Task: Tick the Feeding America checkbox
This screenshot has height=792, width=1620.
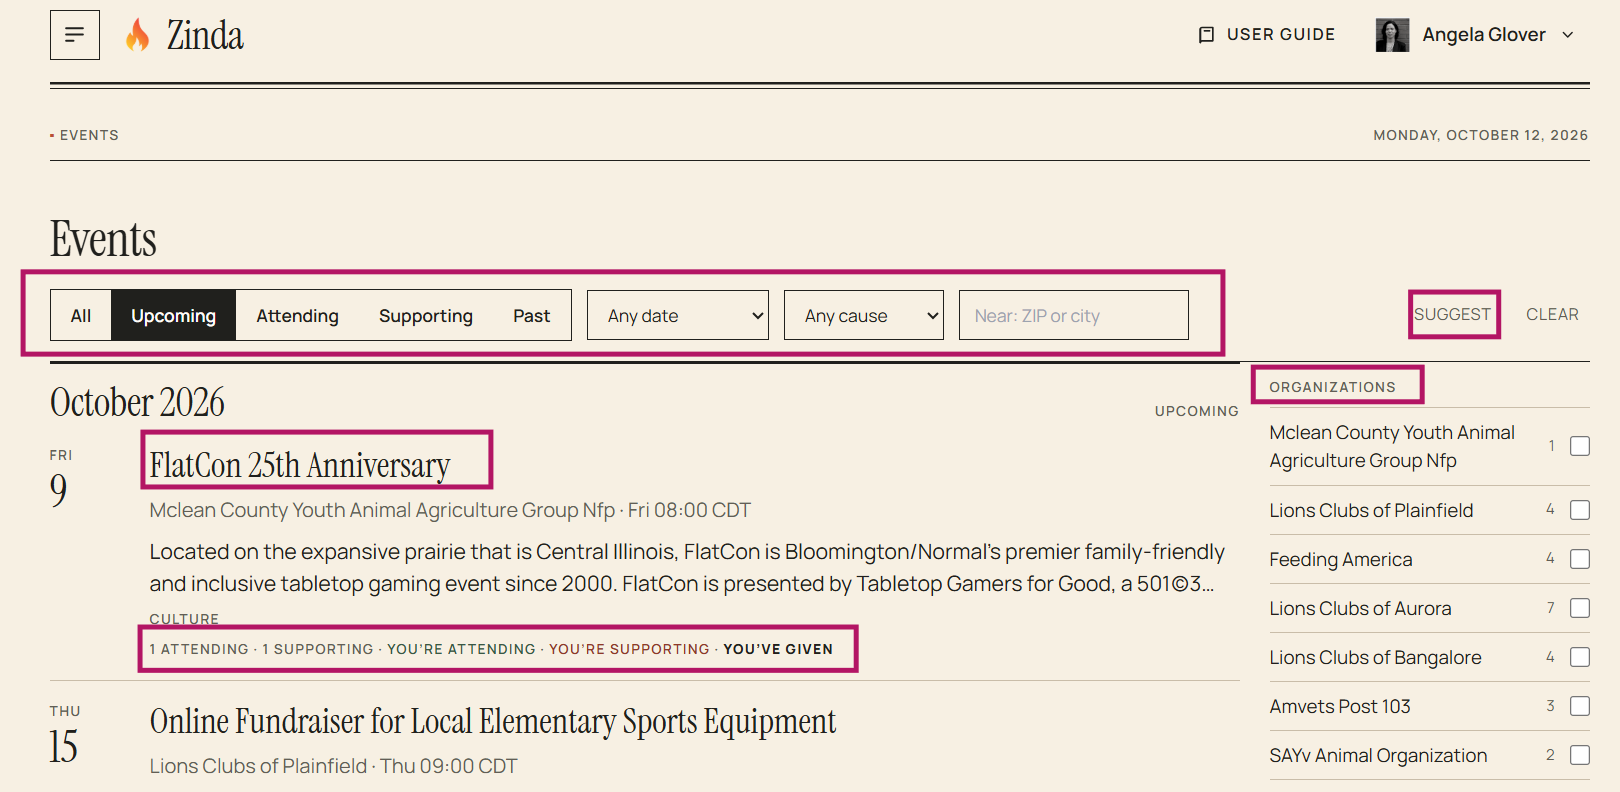Action: click(x=1580, y=559)
